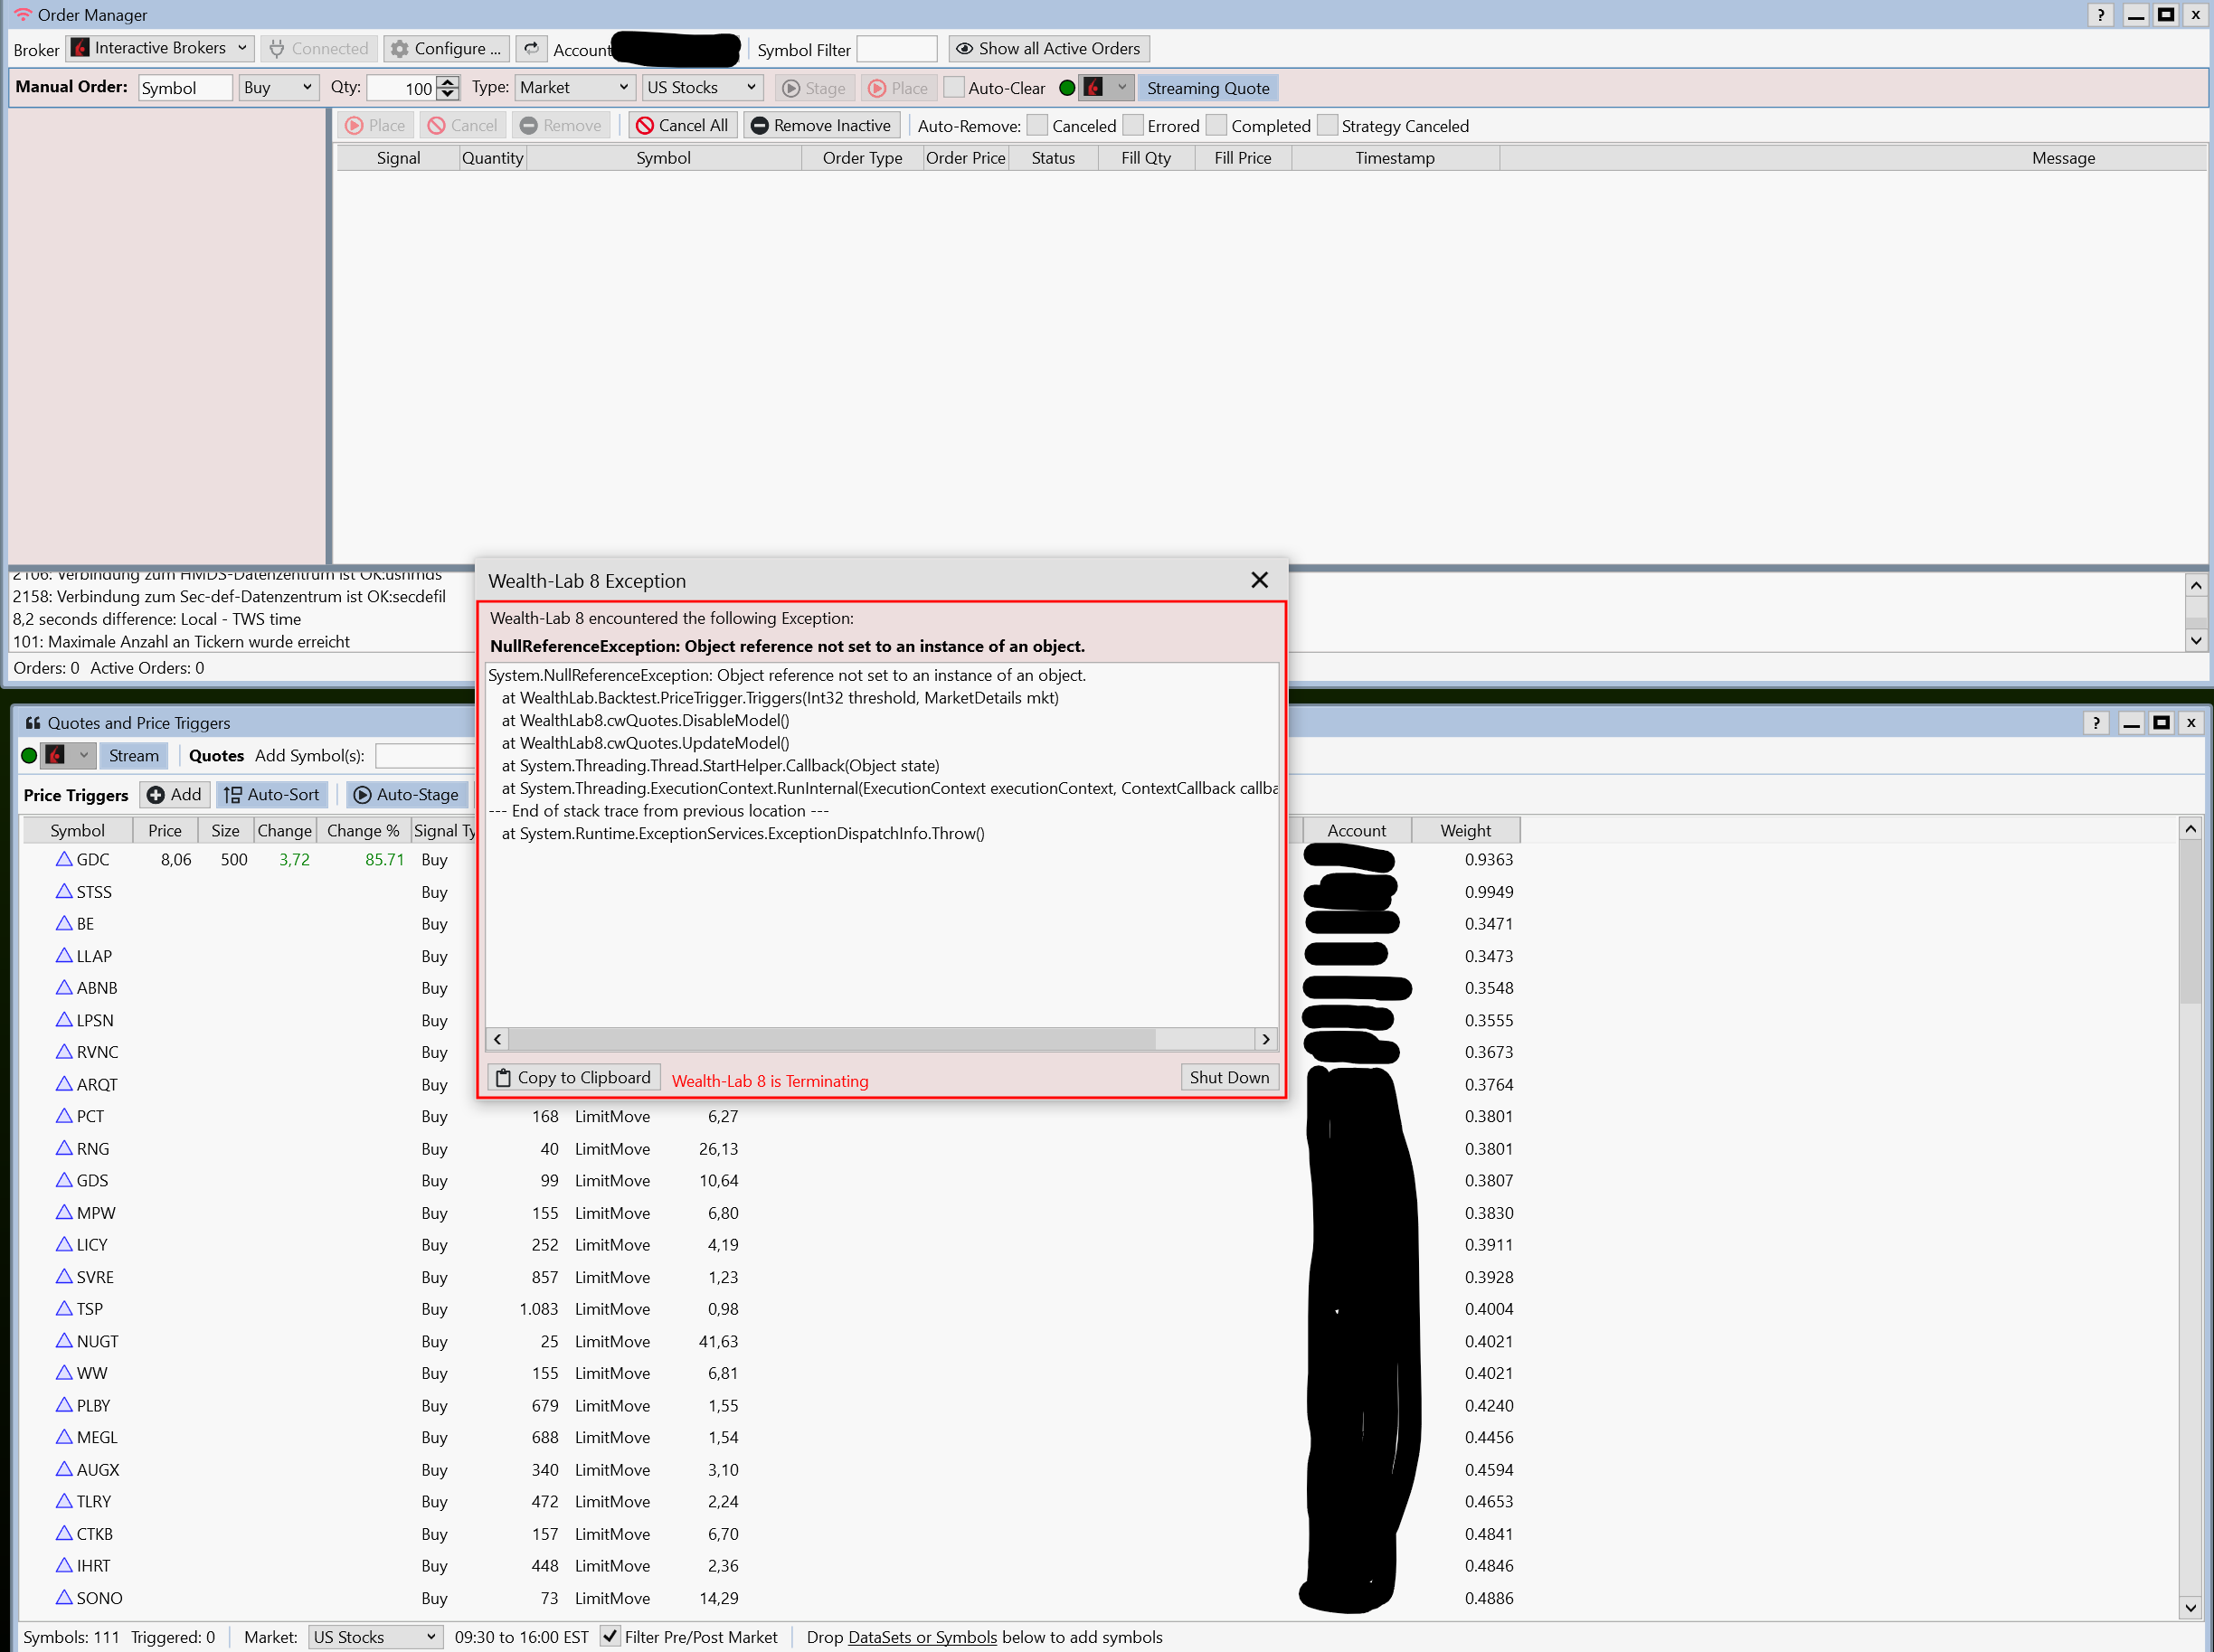Sort by the Order Price column header

click(x=965, y=158)
